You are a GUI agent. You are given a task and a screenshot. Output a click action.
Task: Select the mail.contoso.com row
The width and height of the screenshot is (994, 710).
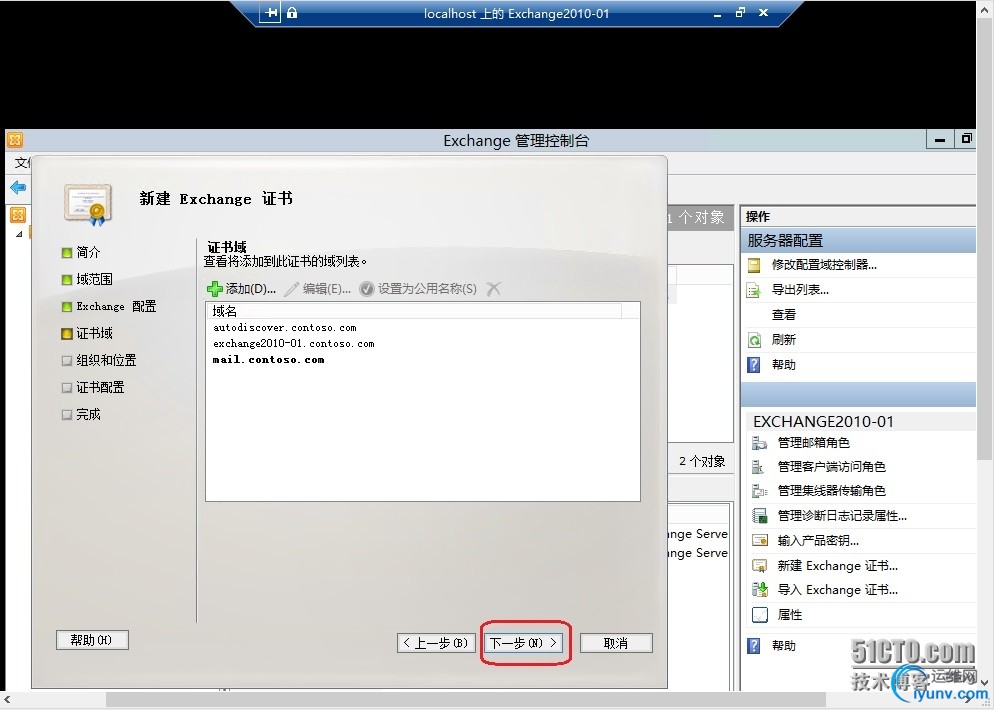tap(423, 359)
